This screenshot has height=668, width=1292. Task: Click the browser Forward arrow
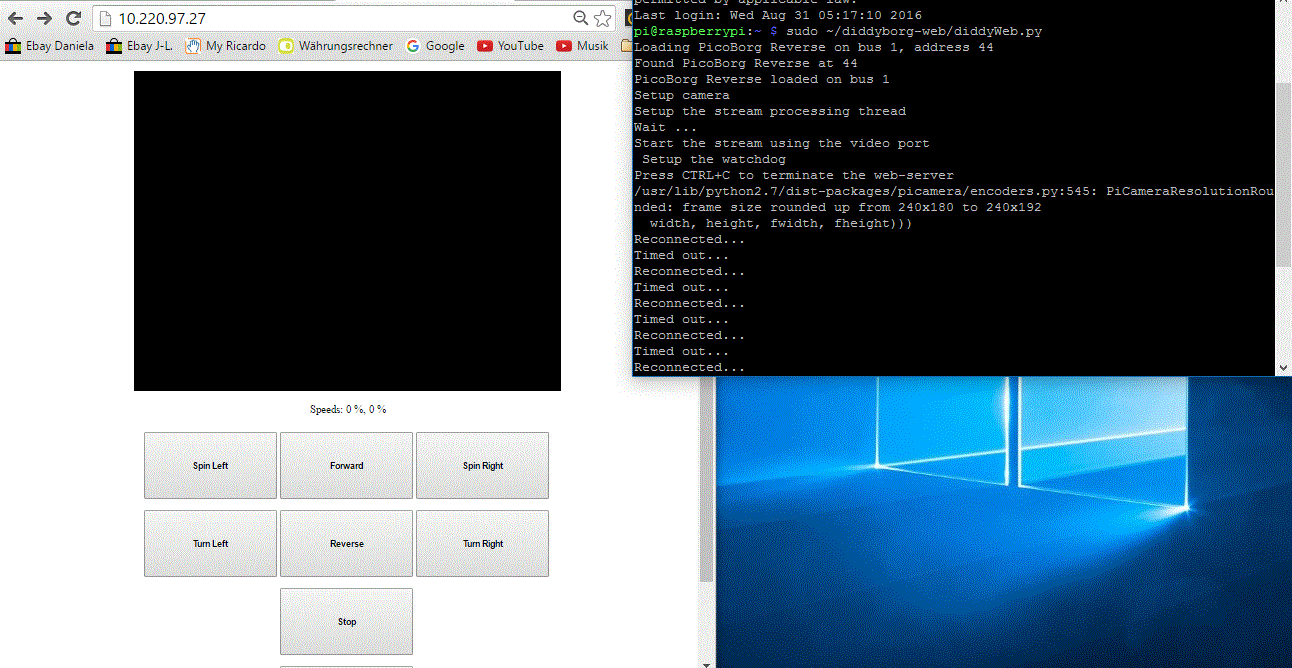coord(45,18)
